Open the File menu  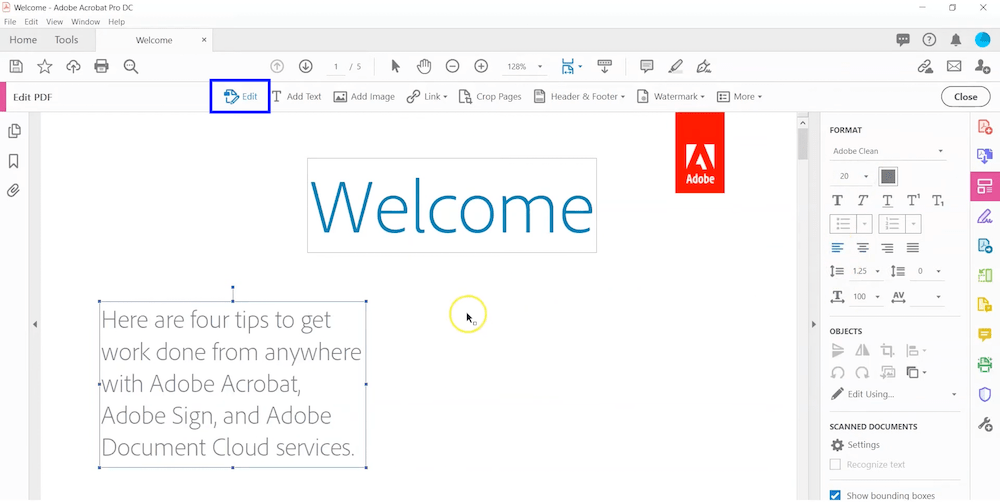coord(10,22)
